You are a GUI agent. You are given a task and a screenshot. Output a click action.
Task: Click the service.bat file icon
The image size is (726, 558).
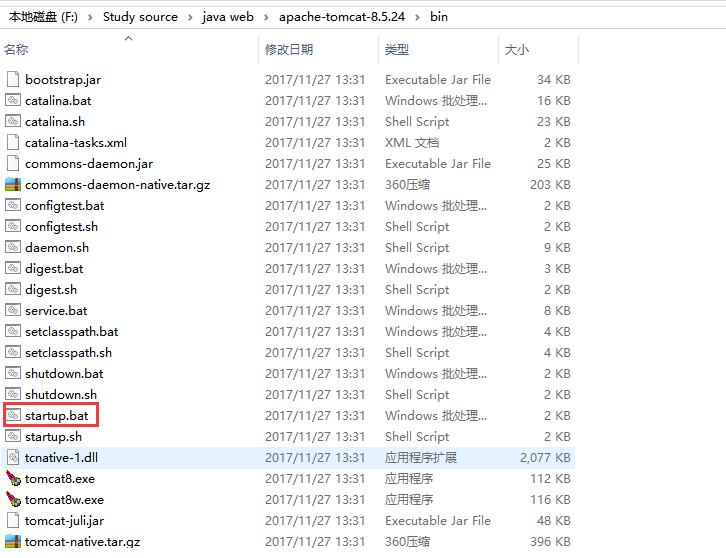[13, 310]
